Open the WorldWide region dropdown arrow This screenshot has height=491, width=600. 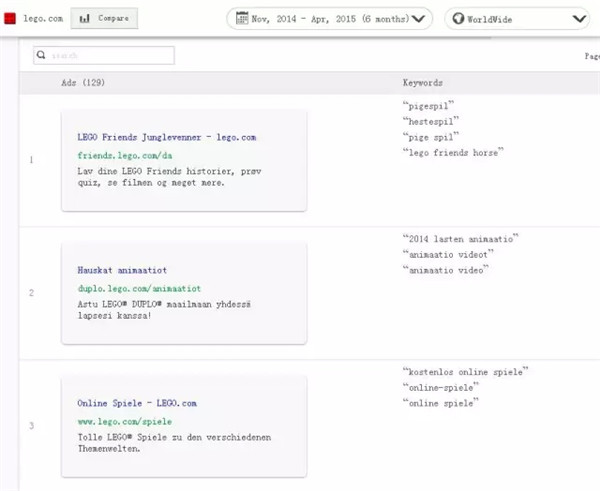(x=580, y=19)
